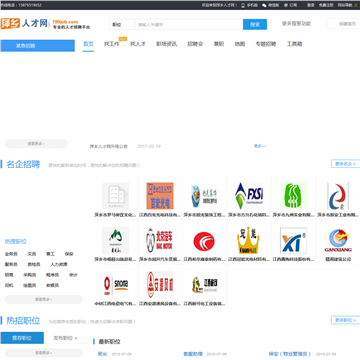360x360 pixels.
Task: Select the 首页 home tab
Action: [x=88, y=44]
